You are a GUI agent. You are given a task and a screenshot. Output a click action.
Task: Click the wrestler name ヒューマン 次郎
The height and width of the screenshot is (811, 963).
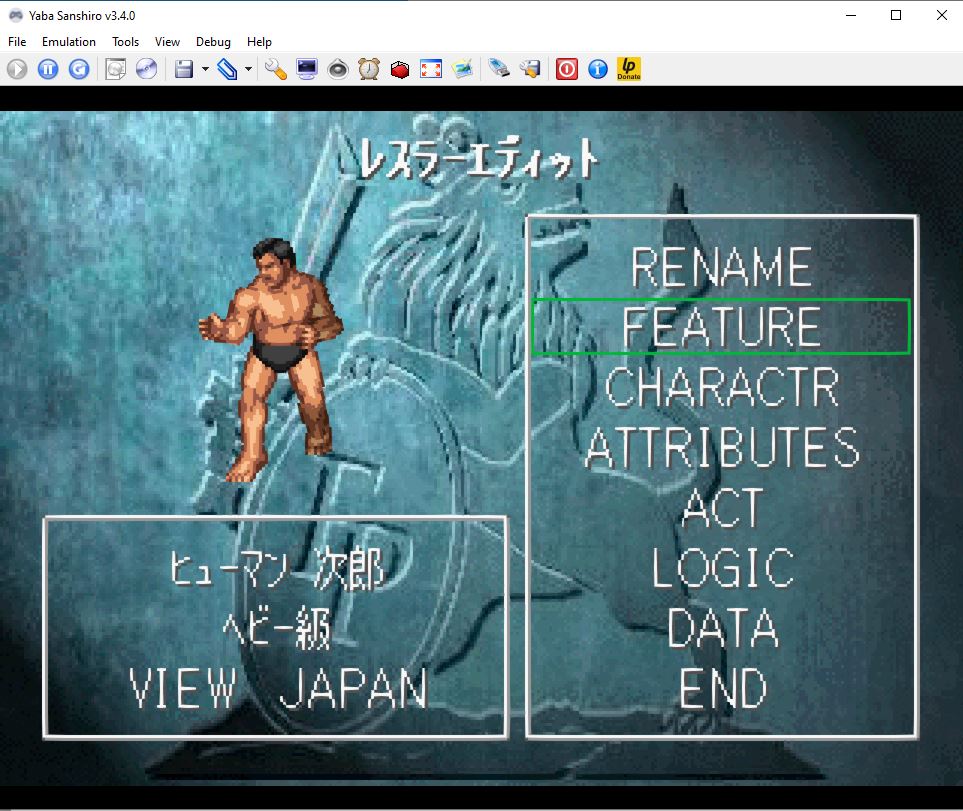tap(277, 568)
